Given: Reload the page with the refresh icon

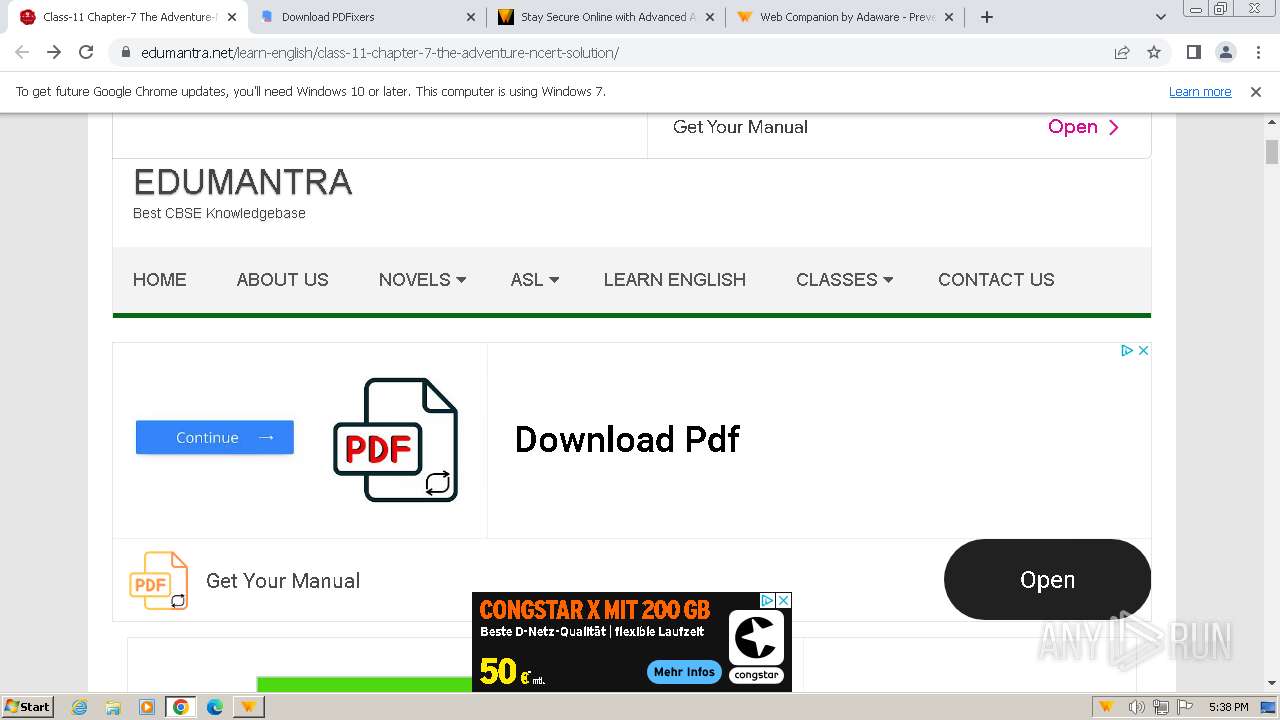Looking at the screenshot, I should [86, 52].
